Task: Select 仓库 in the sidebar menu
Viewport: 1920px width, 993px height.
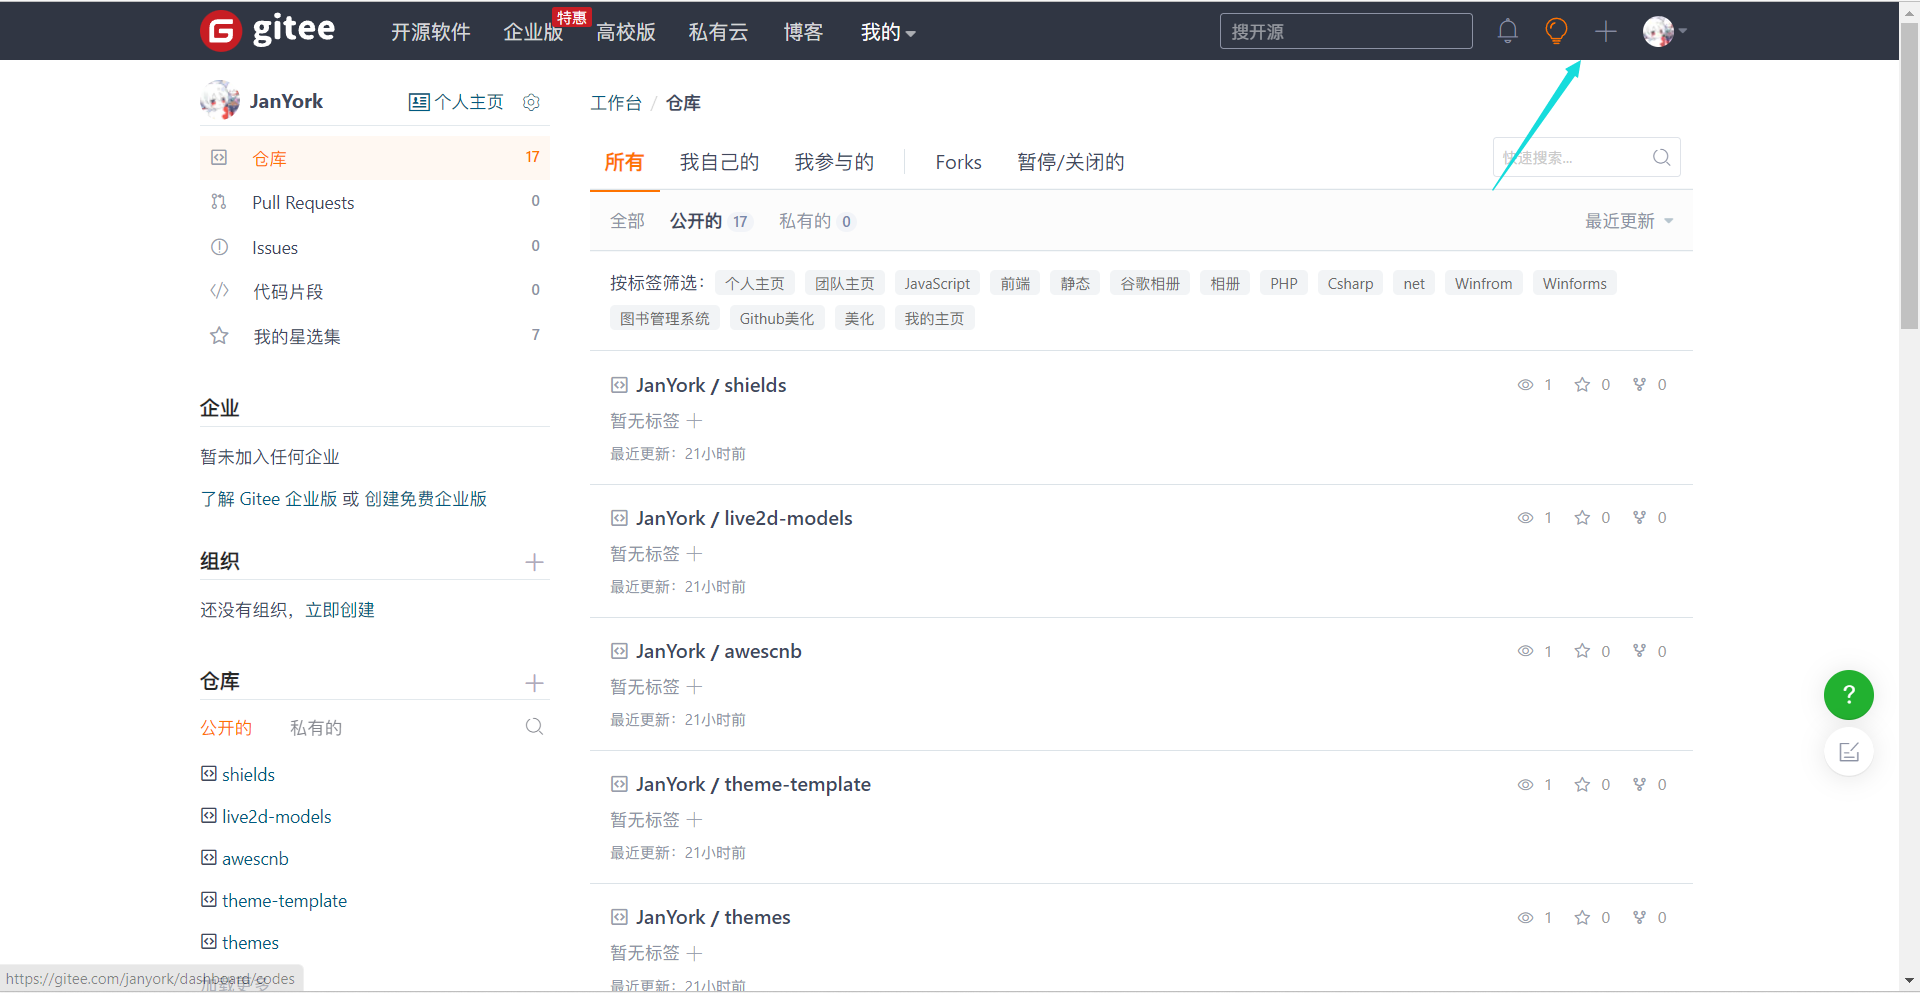Action: (x=375, y=158)
